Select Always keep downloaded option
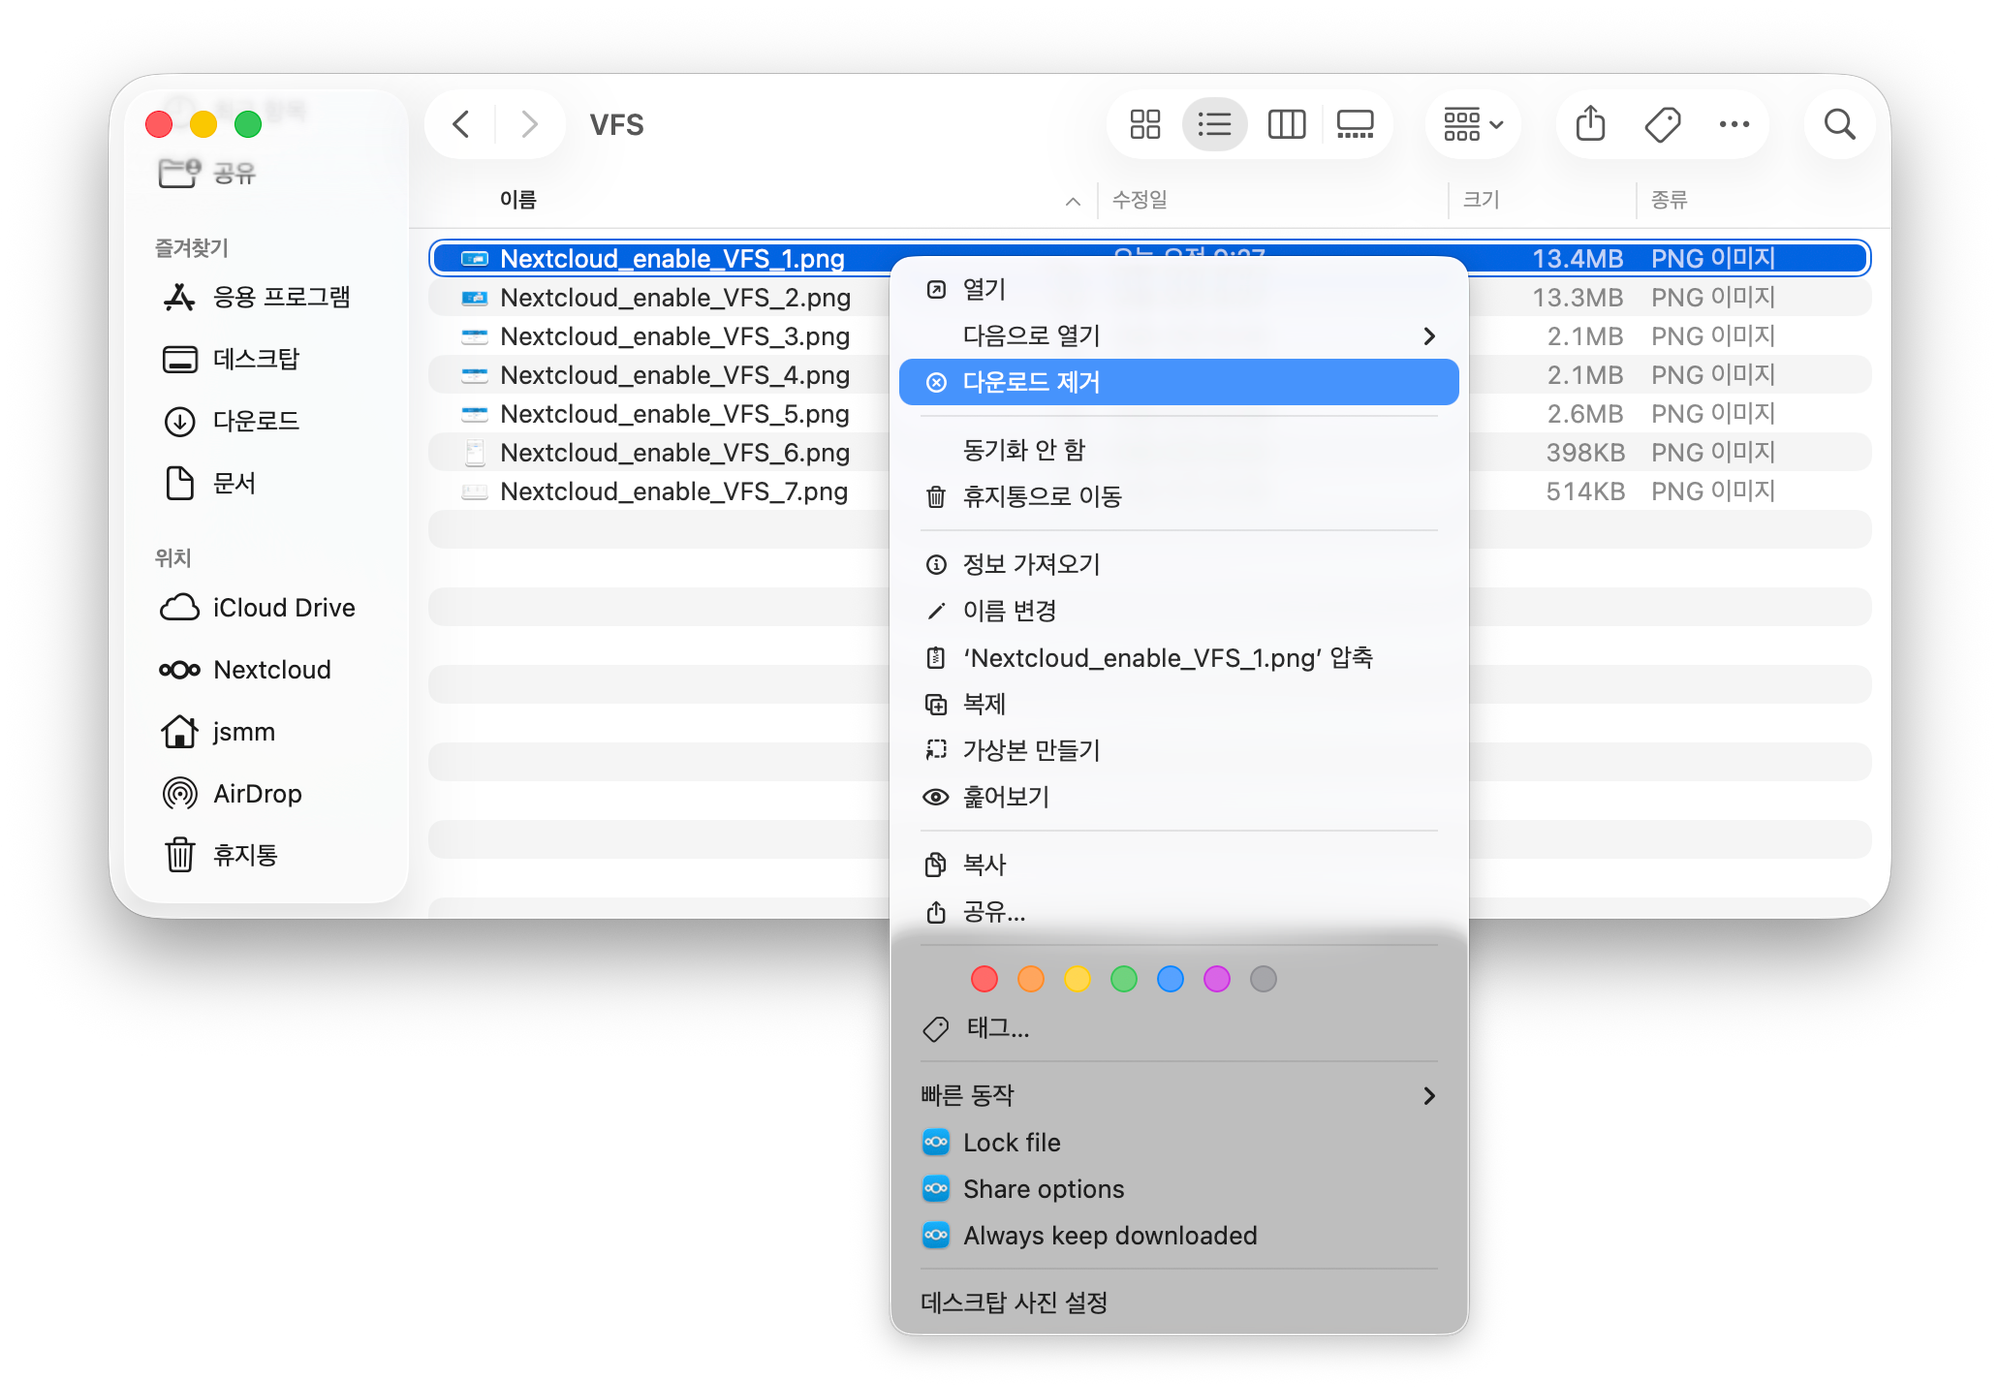Screen dimensions: 2000x1388 click(1109, 1236)
